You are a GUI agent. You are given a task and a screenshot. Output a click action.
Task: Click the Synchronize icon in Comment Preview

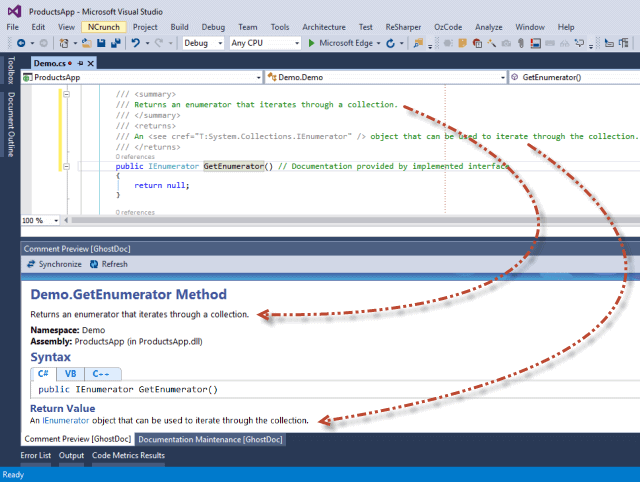click(x=31, y=264)
